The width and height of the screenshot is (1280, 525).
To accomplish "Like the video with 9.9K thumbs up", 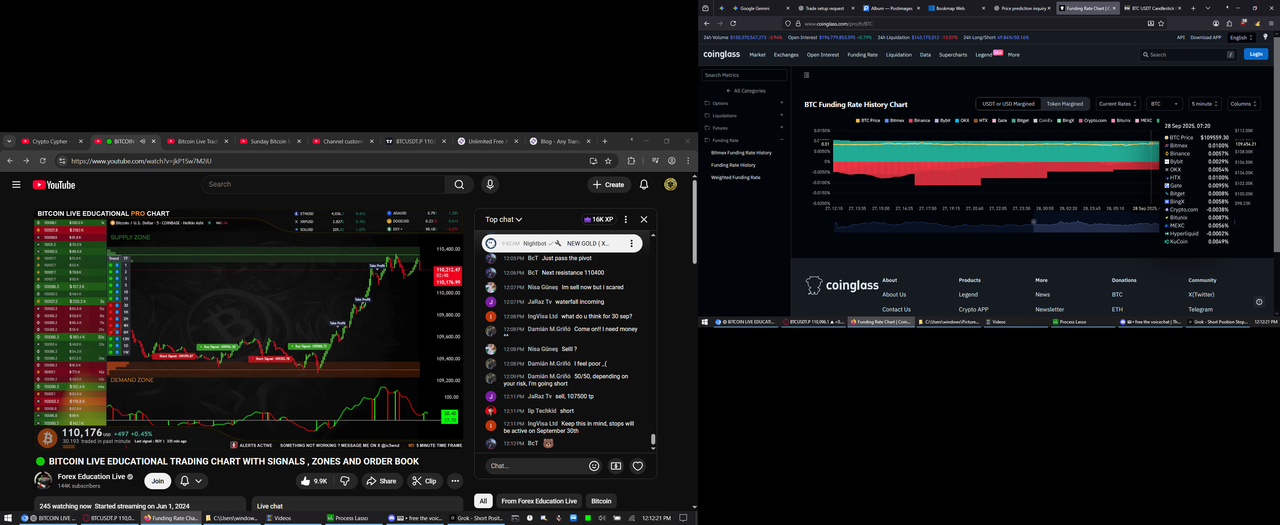I will [x=313, y=481].
